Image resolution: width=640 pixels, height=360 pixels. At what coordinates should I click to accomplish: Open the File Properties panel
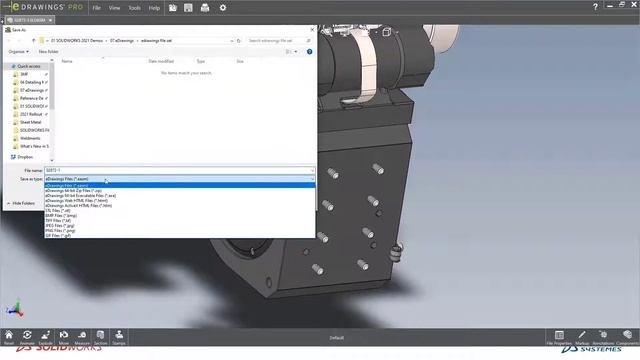click(559, 337)
